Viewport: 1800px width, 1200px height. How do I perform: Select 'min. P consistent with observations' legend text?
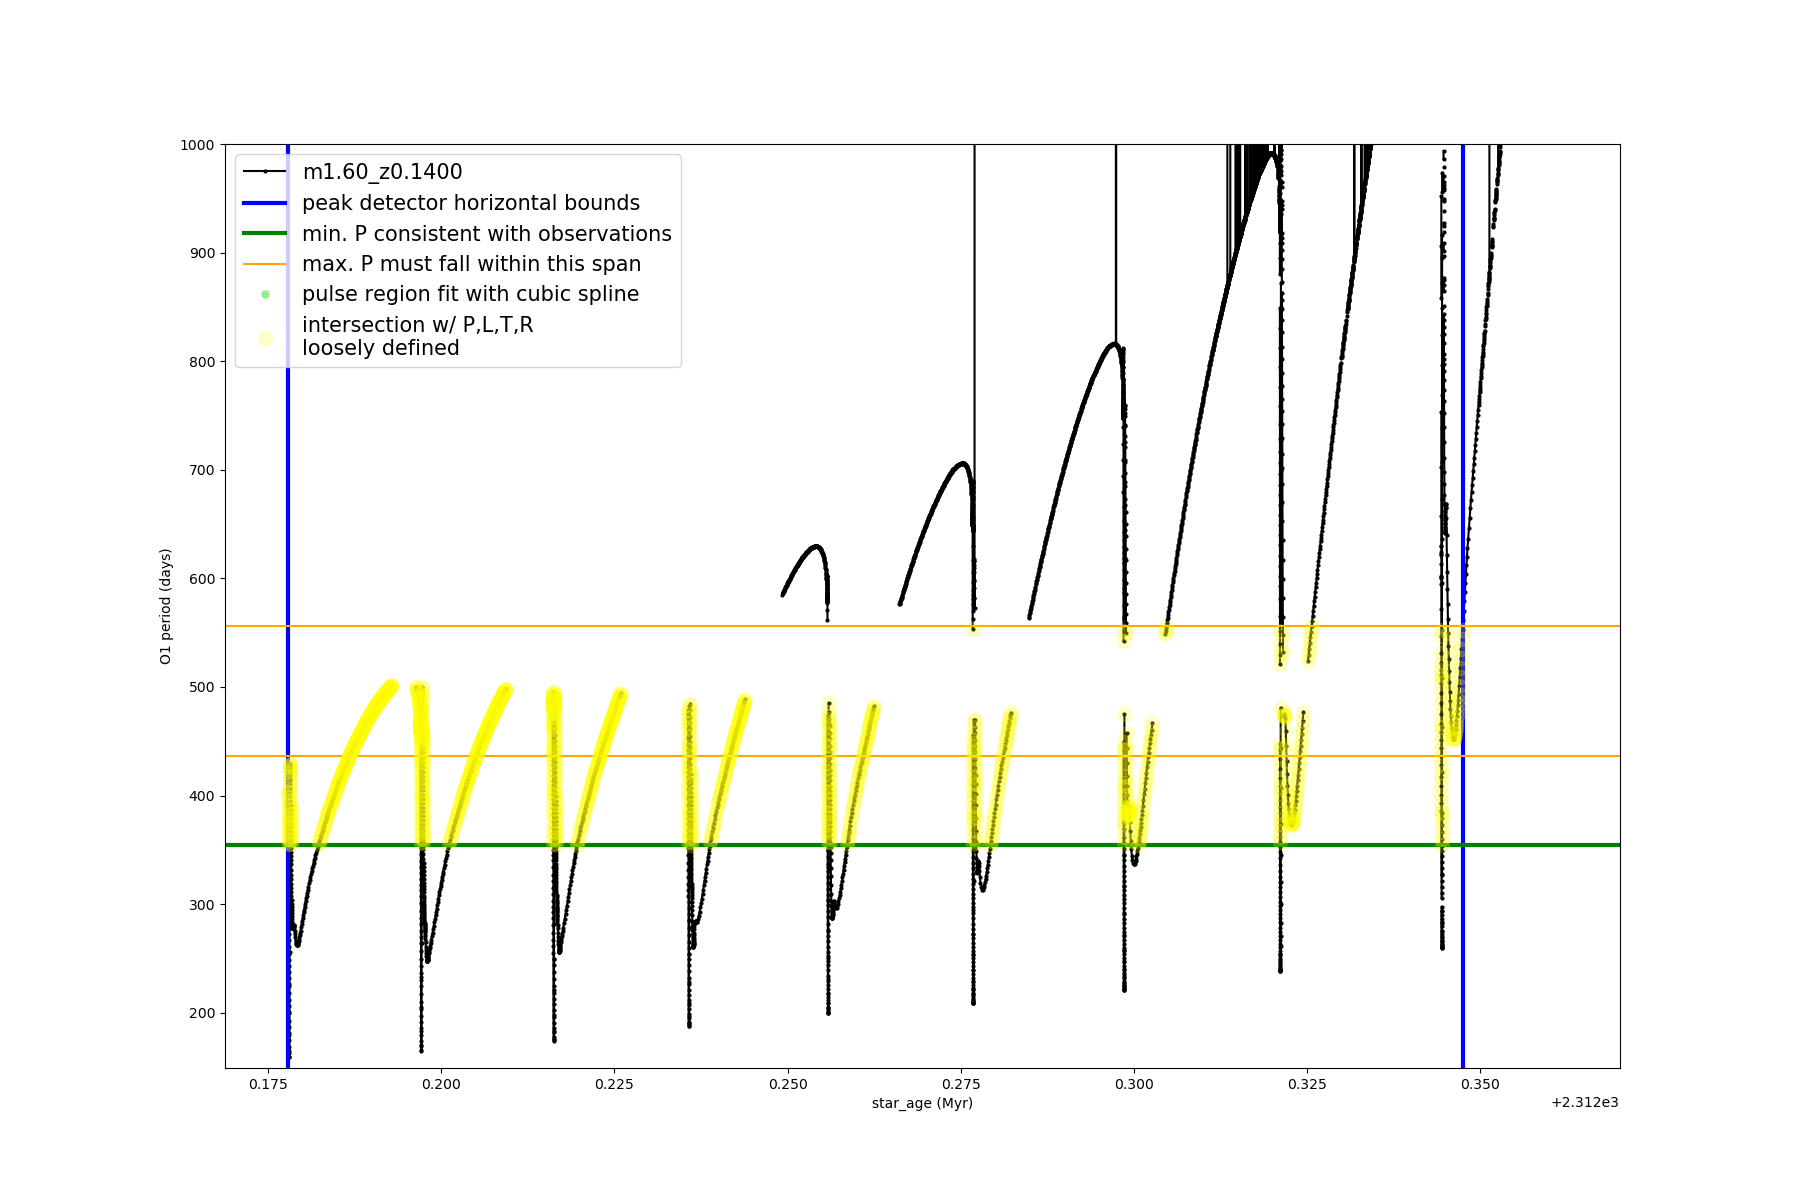point(486,233)
